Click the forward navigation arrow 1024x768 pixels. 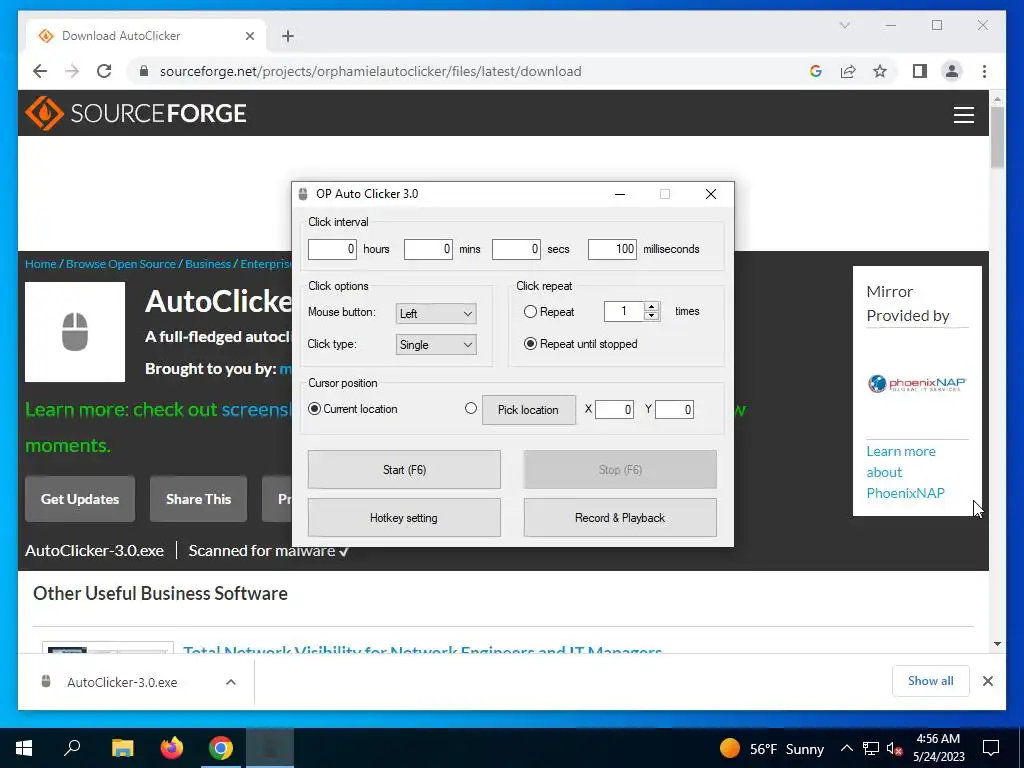[72, 71]
